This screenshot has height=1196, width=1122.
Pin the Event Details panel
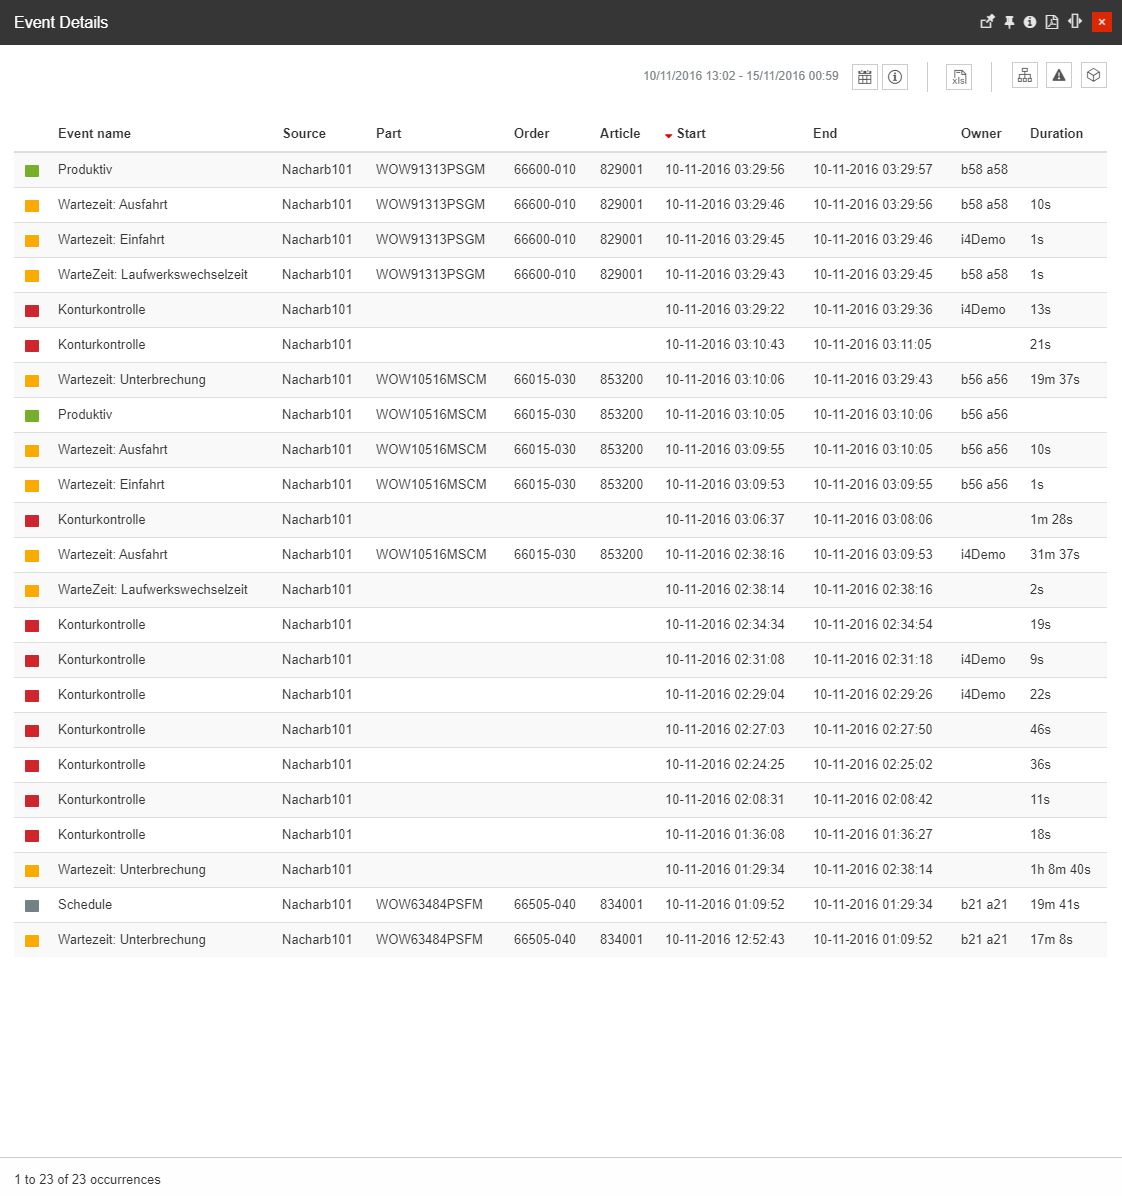tap(1009, 22)
